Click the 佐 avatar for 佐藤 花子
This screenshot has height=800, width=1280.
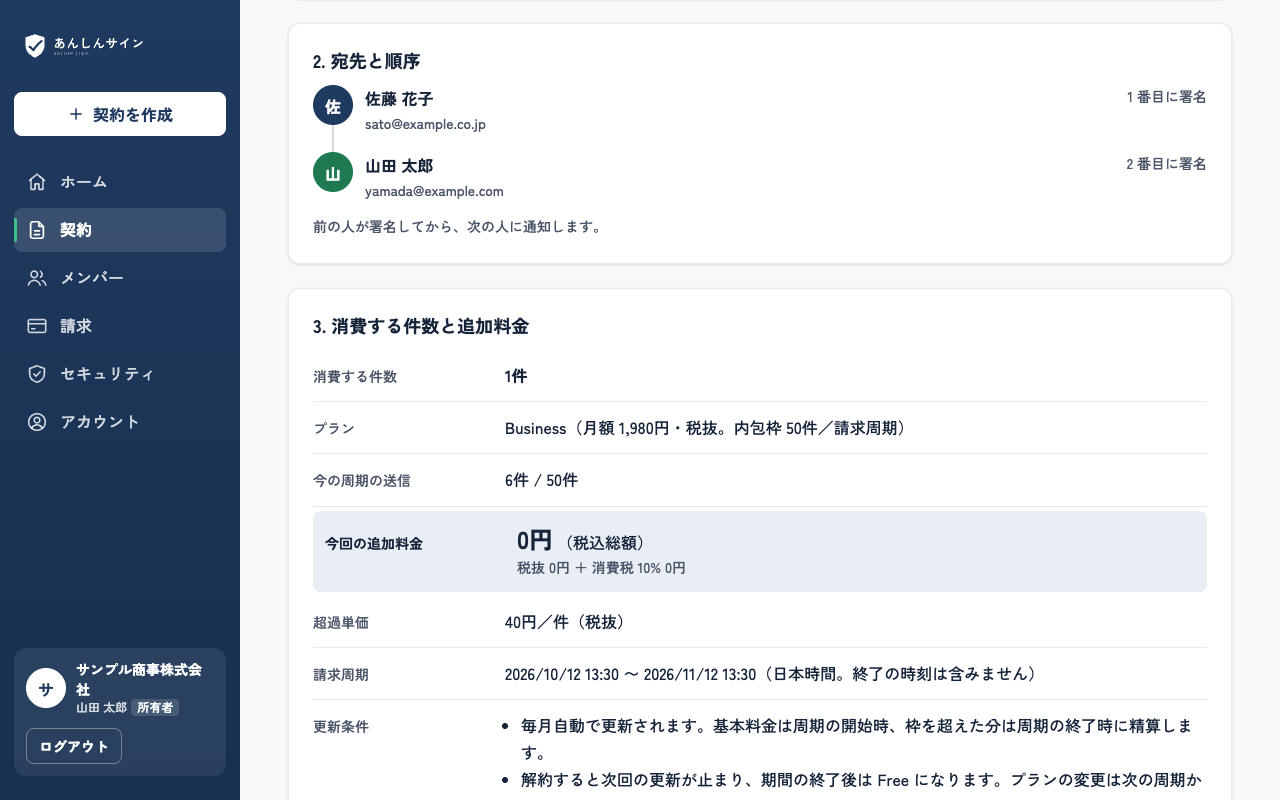coord(333,106)
